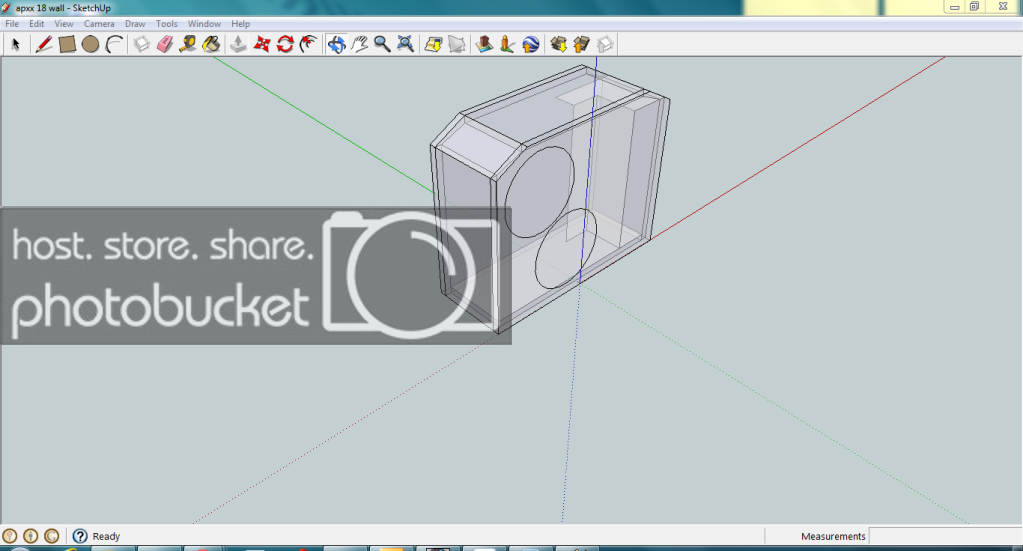Select the Paint Bucket tool

[x=211, y=44]
